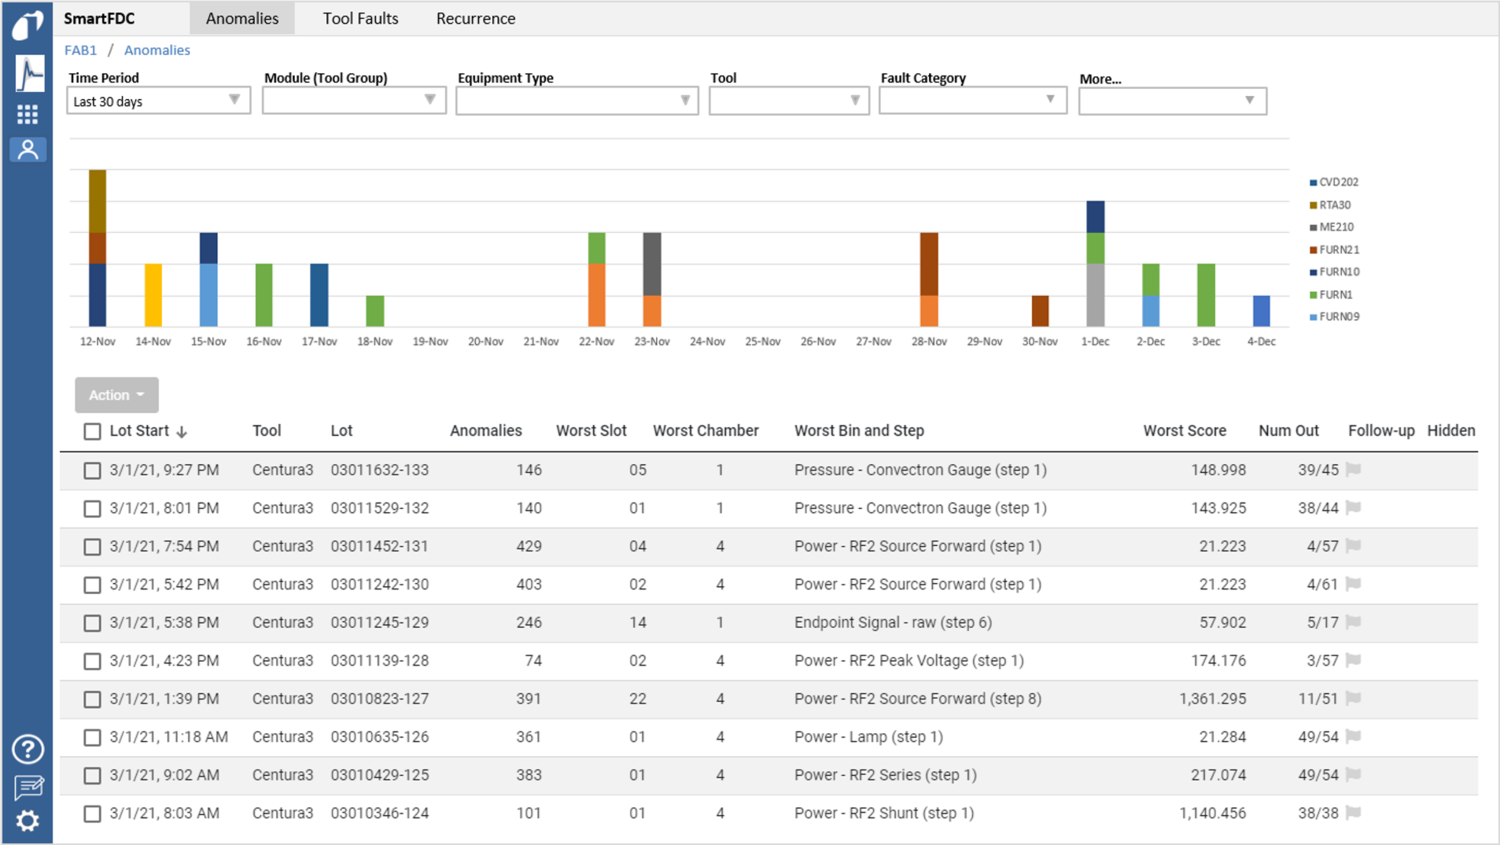Click the Lot Start sort arrow
1500x845 pixels.
point(182,432)
